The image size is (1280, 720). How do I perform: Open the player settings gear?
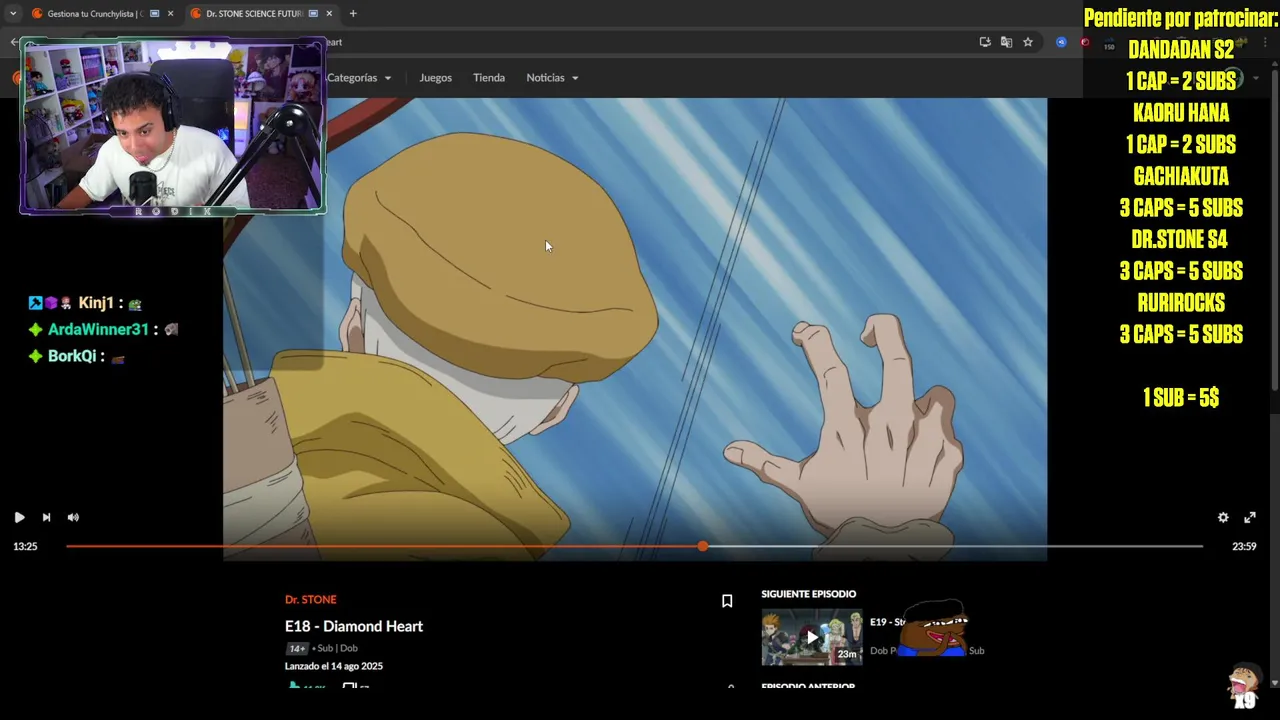click(1223, 517)
